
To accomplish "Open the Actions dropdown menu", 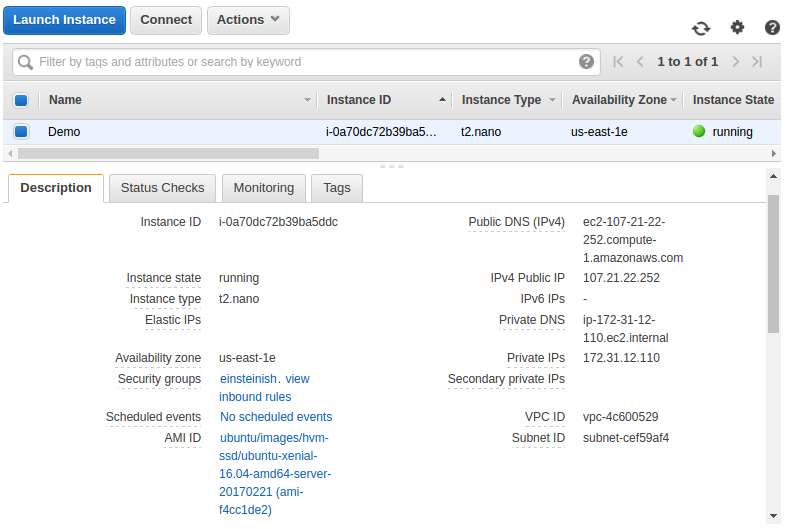I will tap(248, 20).
